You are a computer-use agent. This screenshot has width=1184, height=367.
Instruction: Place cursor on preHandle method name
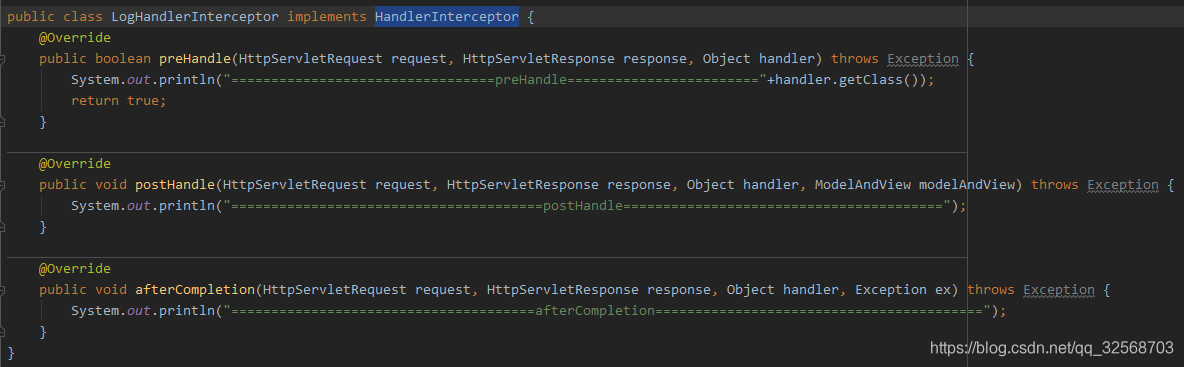point(195,59)
